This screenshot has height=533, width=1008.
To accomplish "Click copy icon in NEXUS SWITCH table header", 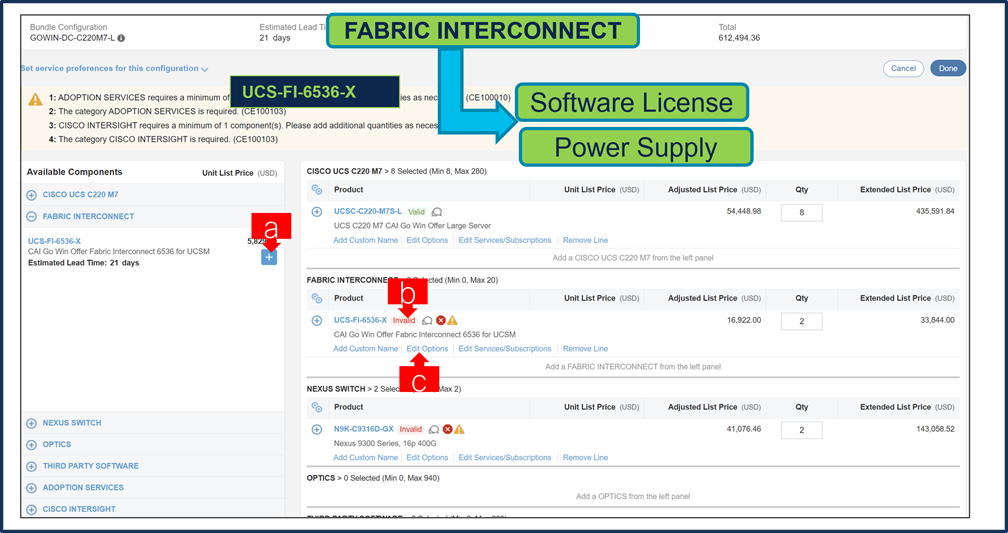I will tap(316, 407).
